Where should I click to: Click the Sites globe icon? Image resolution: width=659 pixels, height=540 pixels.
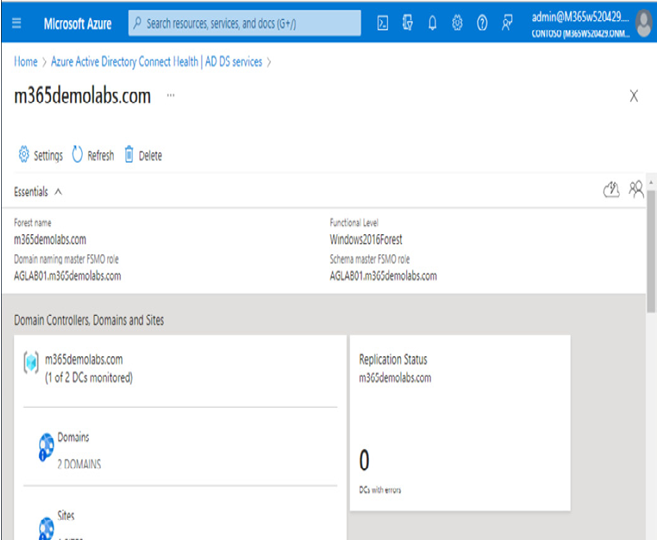click(x=46, y=528)
